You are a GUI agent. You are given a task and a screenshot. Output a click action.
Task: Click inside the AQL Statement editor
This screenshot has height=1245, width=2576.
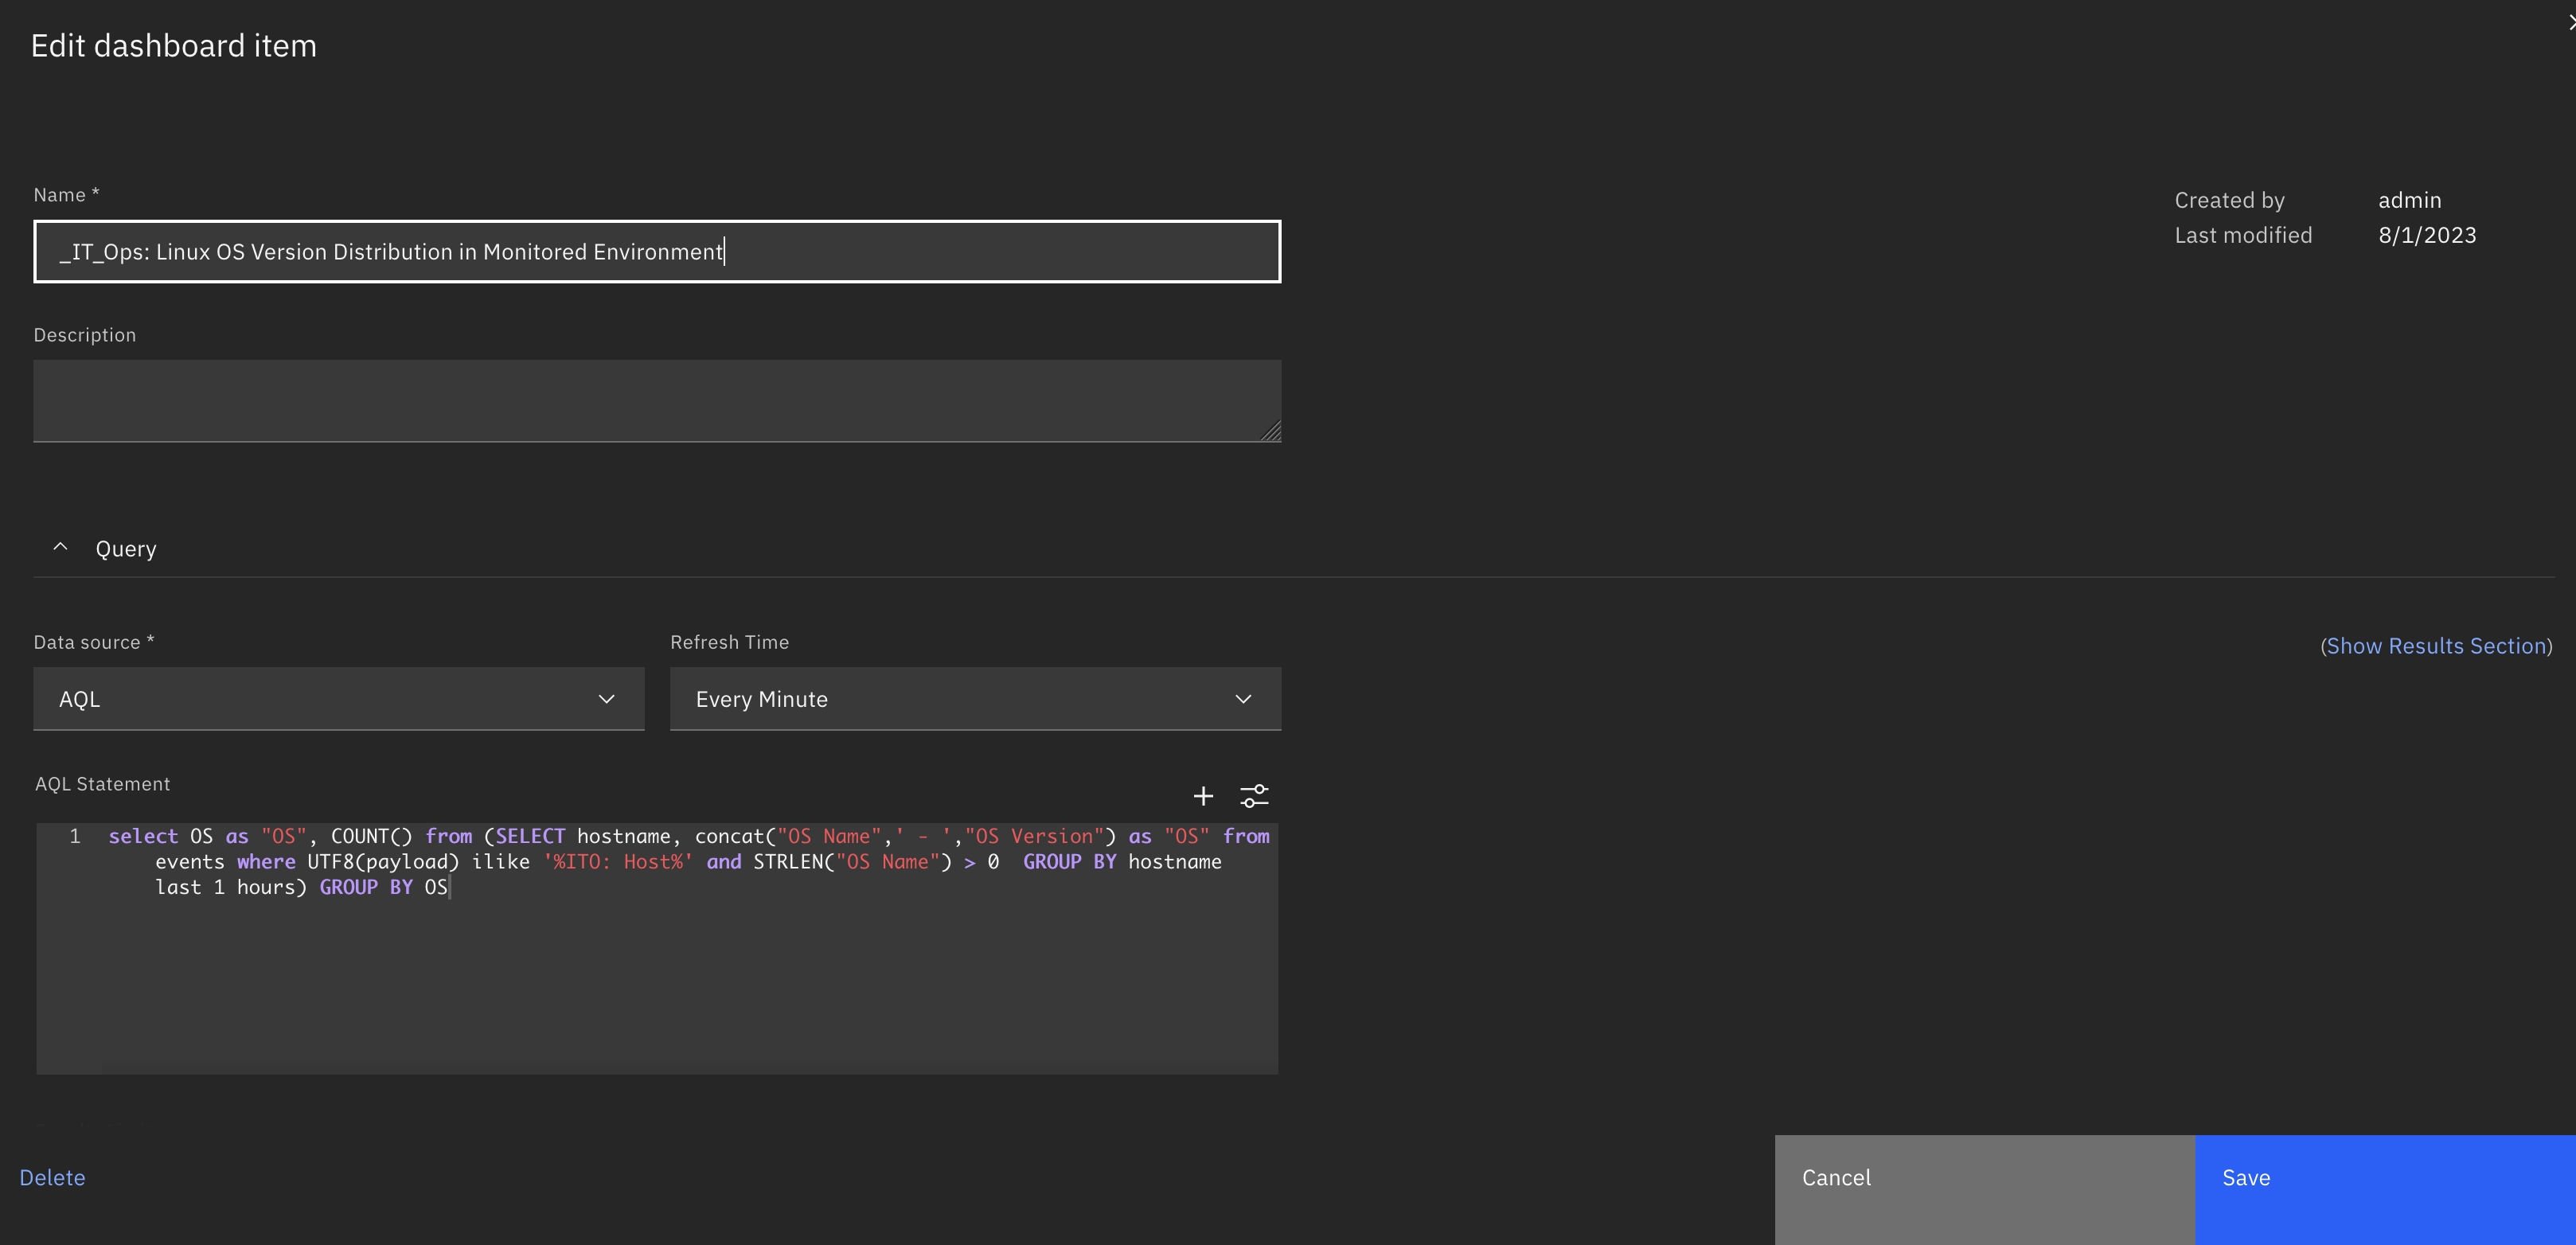(657, 948)
